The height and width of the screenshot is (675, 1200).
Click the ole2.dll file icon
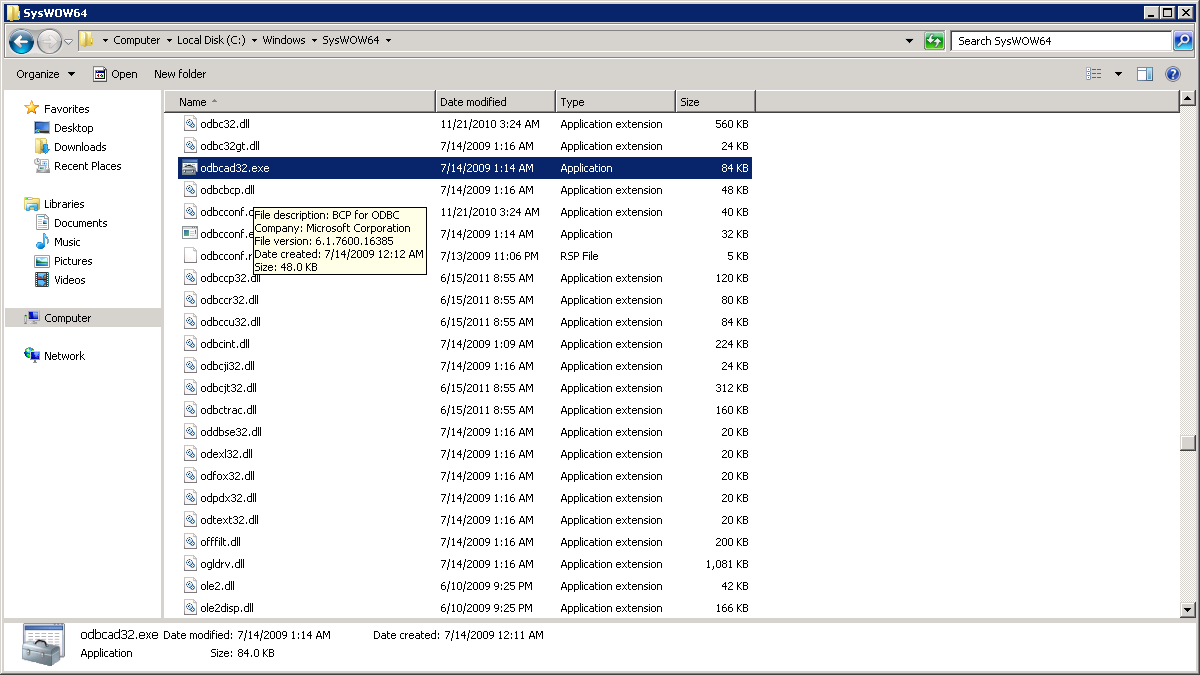pos(191,586)
